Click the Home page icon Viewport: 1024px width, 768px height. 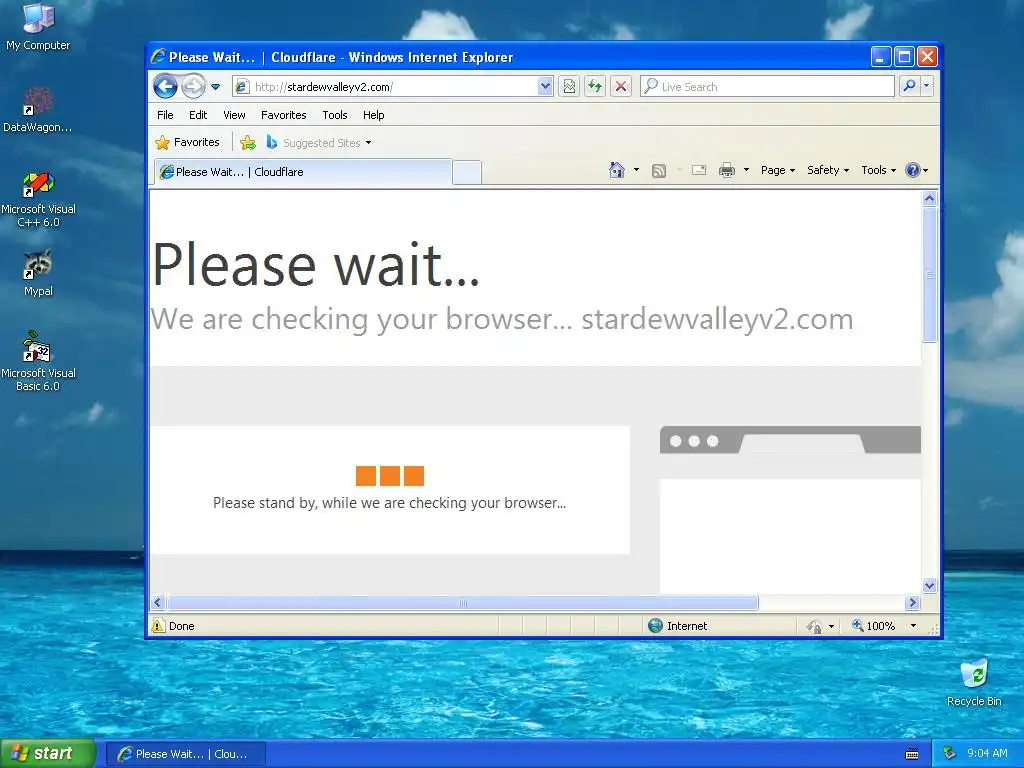click(616, 170)
